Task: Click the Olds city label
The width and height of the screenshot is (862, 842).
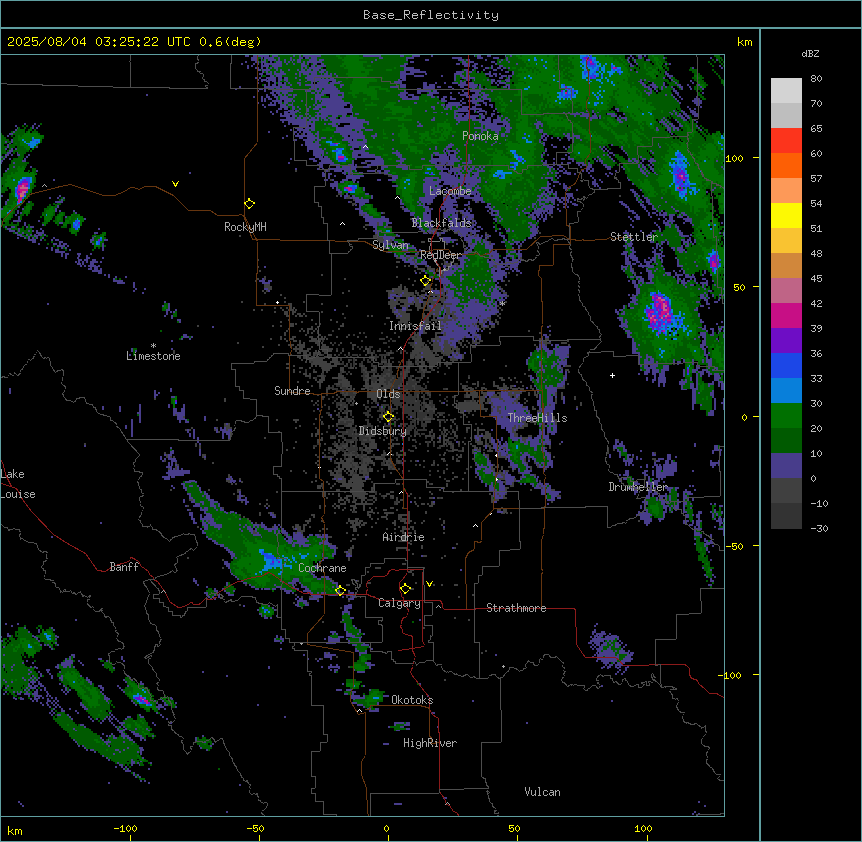Action: (x=388, y=394)
